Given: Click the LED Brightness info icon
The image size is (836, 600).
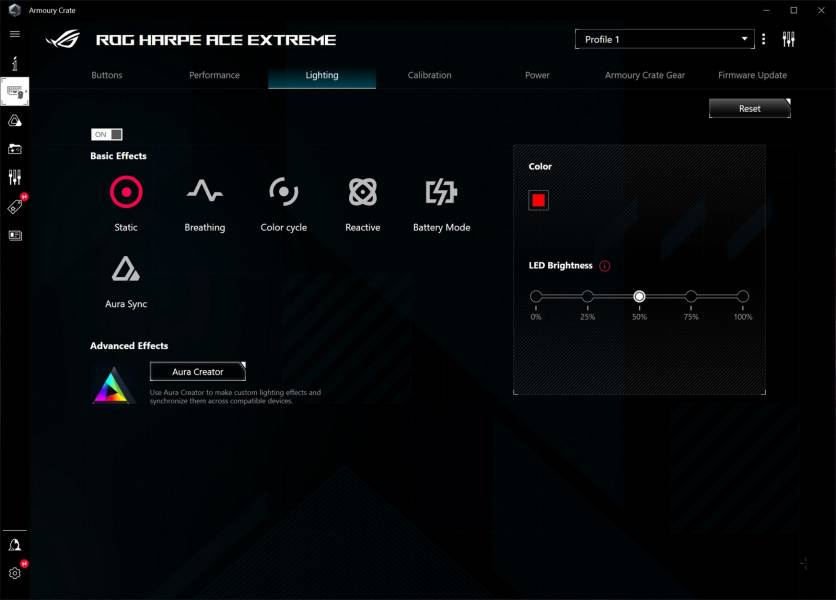Looking at the screenshot, I should point(605,266).
